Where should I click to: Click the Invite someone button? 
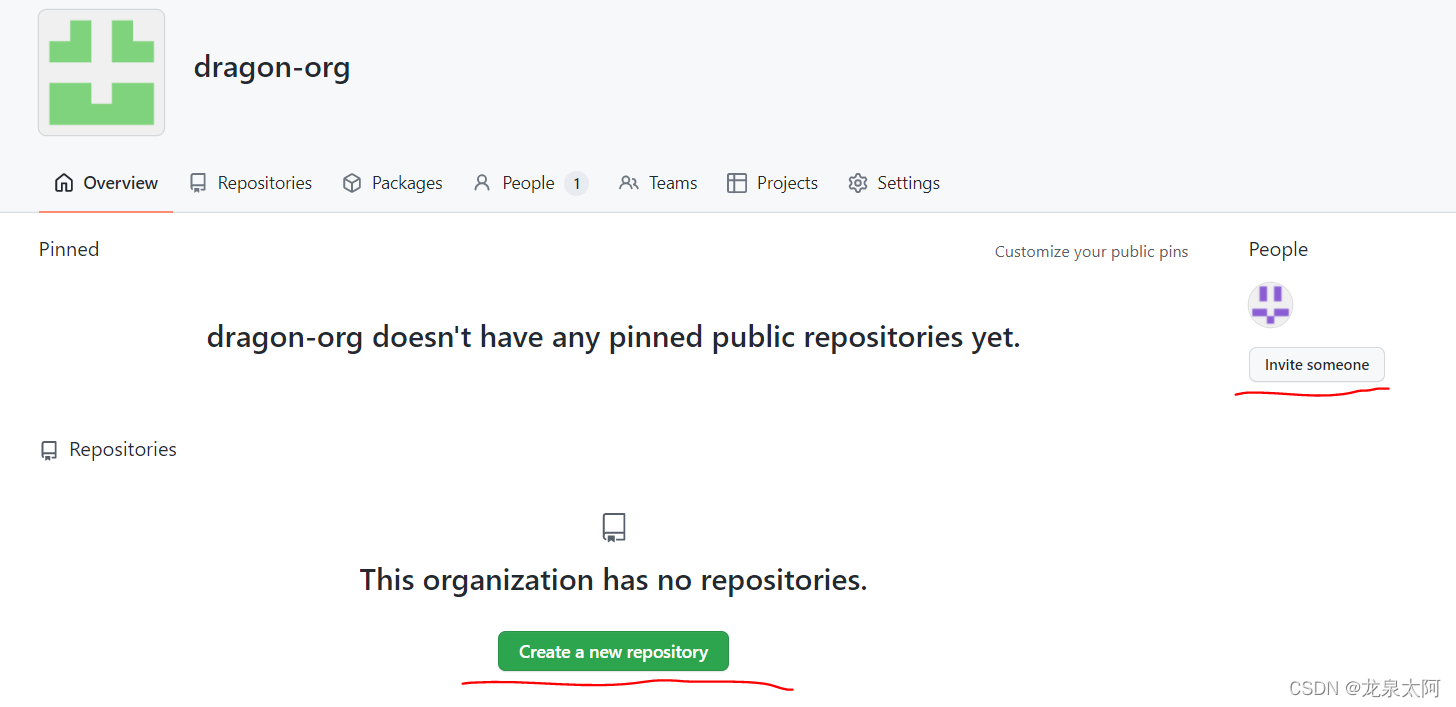[x=1316, y=365]
